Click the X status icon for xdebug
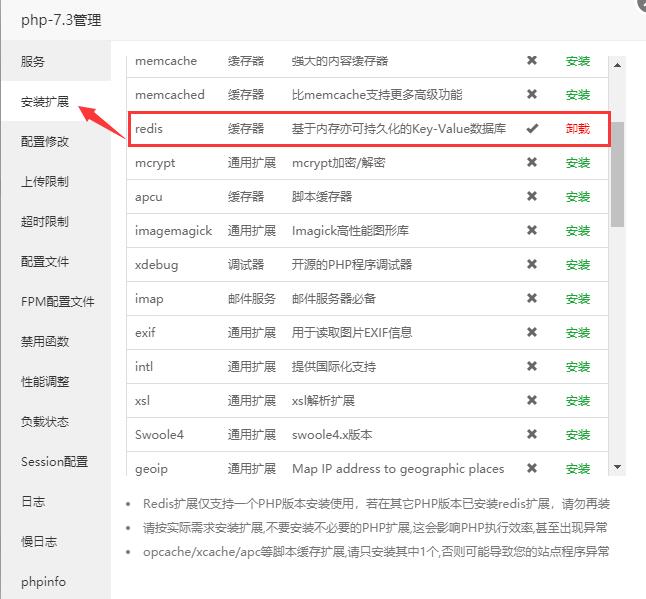 point(532,265)
